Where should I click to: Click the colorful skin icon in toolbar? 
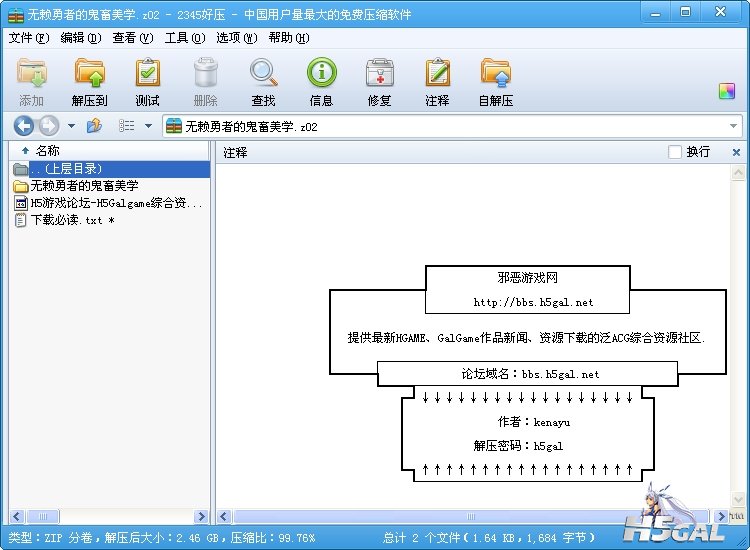pos(727,91)
